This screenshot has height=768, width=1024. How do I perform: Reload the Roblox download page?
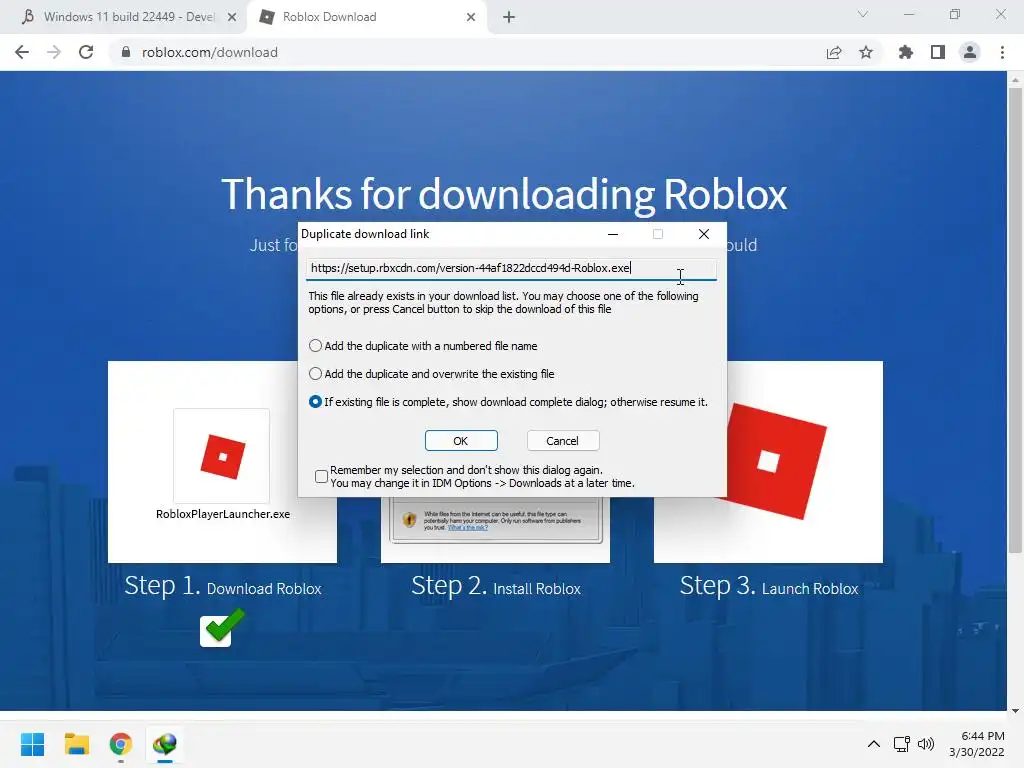(x=86, y=52)
